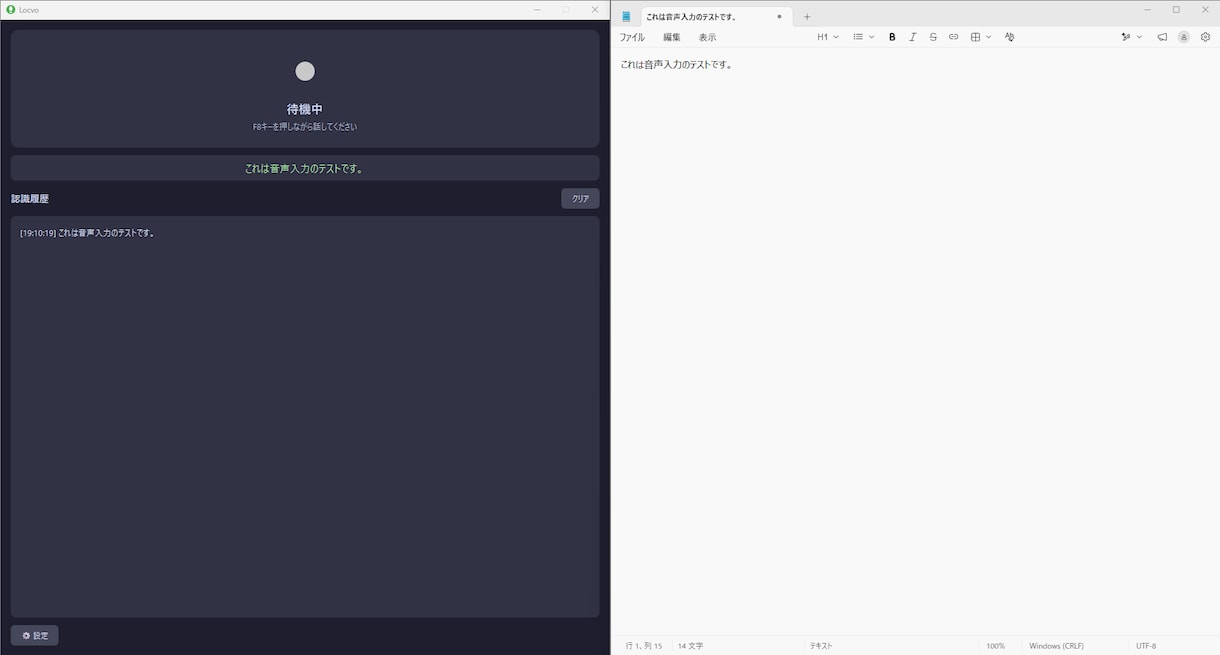The height and width of the screenshot is (655, 1220).
Task: Click the unsaved-changes dot on the Notepad tab
Action: pyautogui.click(x=779, y=16)
